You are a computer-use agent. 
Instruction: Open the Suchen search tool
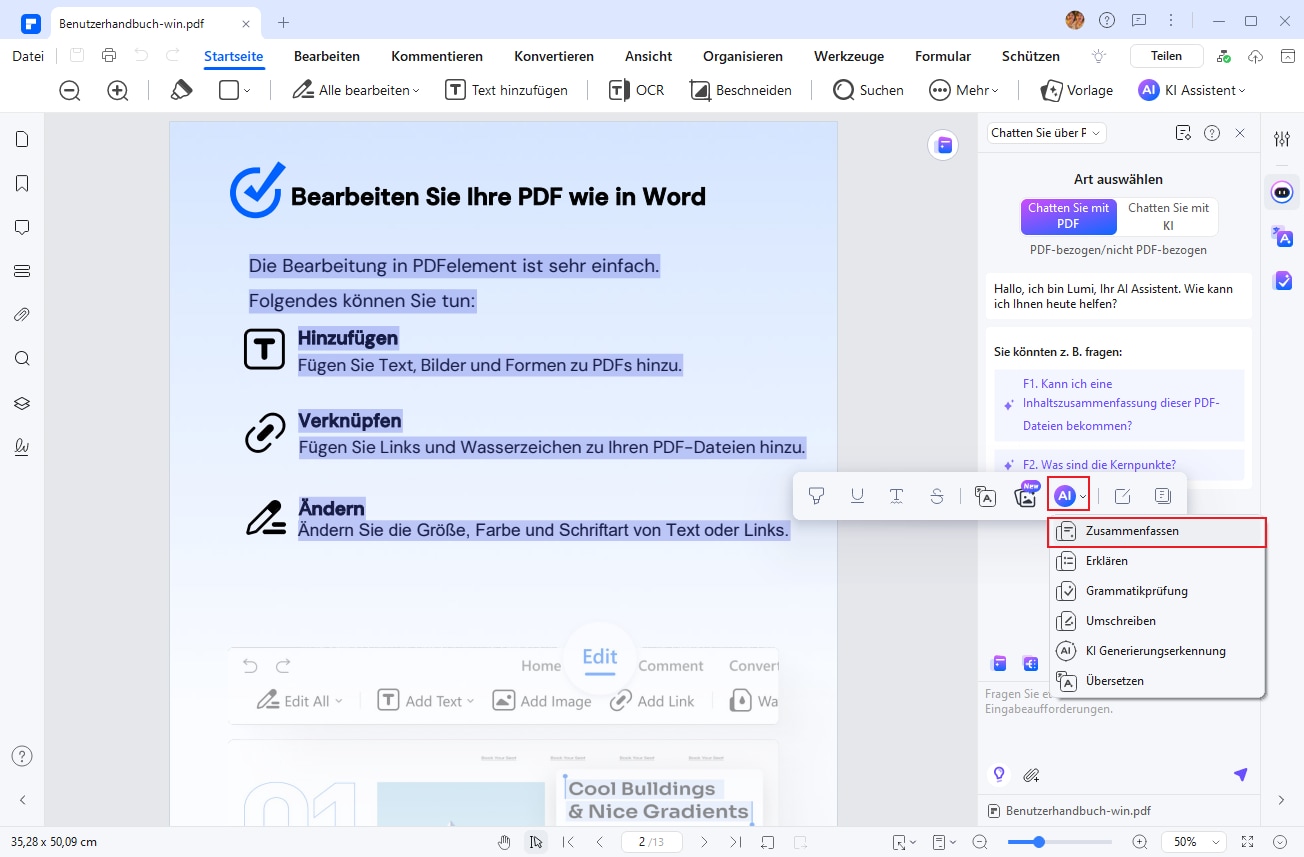pos(869,90)
